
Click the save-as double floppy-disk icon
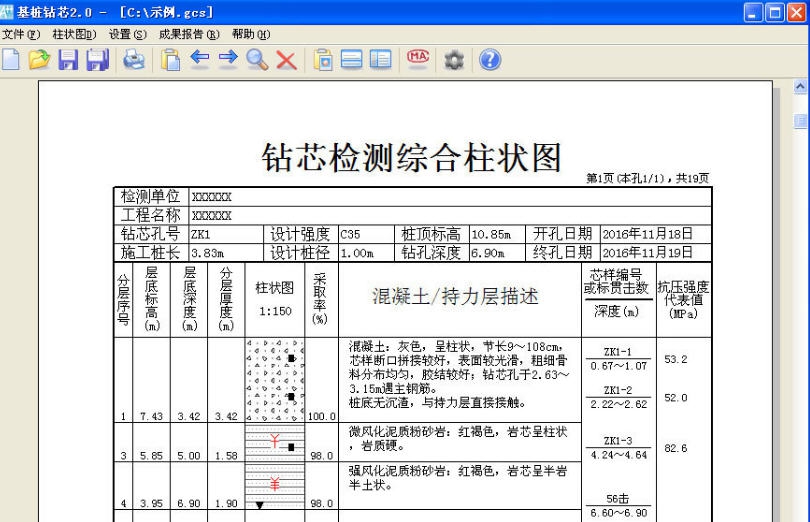(97, 60)
